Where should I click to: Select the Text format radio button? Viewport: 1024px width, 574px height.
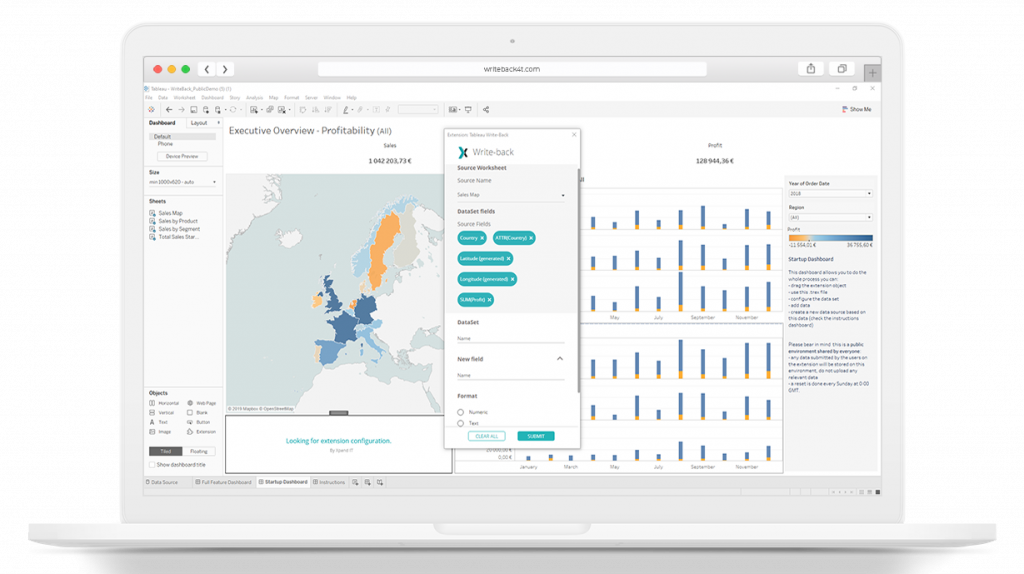point(460,423)
